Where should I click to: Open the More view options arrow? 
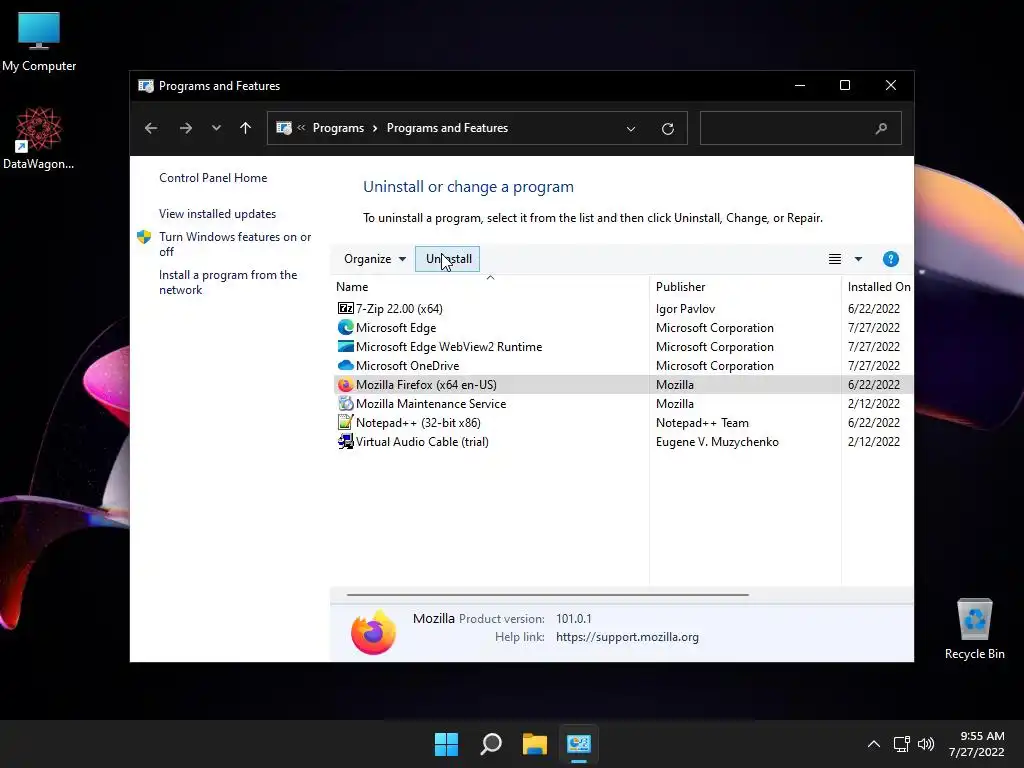(858, 259)
